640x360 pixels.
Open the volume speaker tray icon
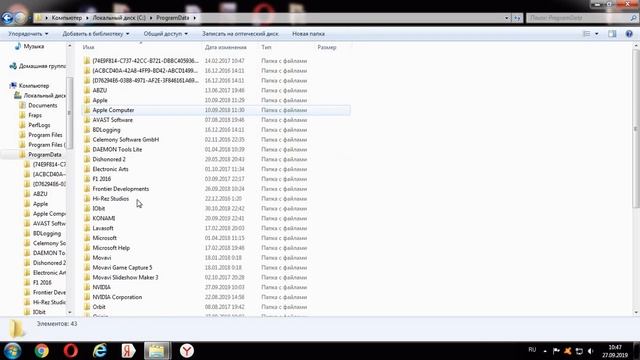click(590, 351)
